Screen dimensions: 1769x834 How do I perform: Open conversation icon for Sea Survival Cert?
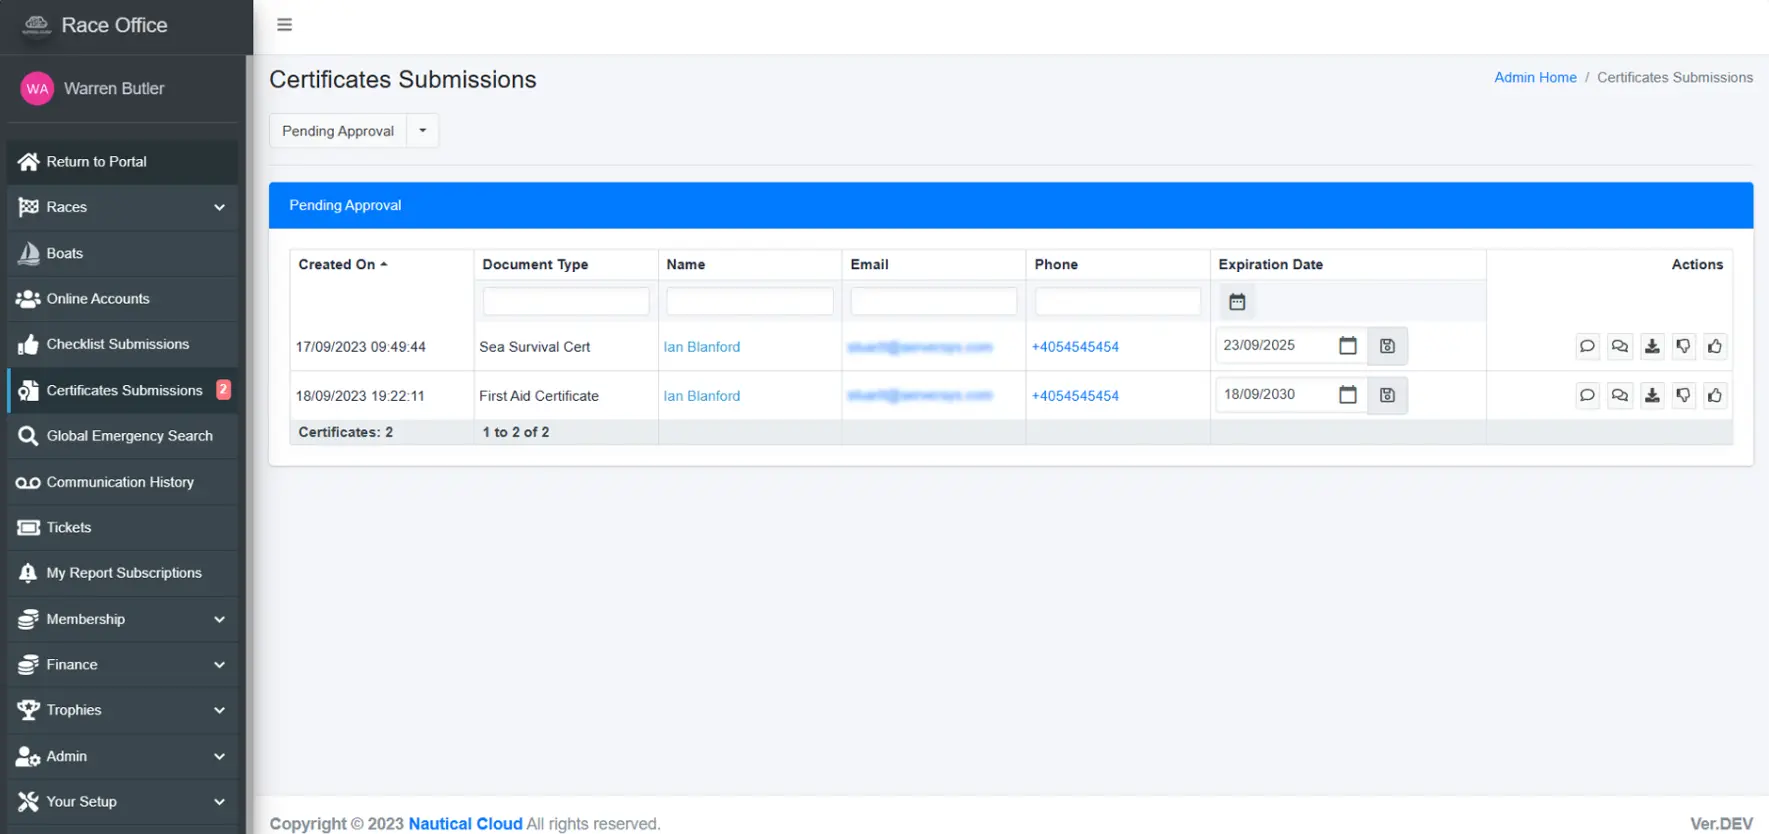1620,346
